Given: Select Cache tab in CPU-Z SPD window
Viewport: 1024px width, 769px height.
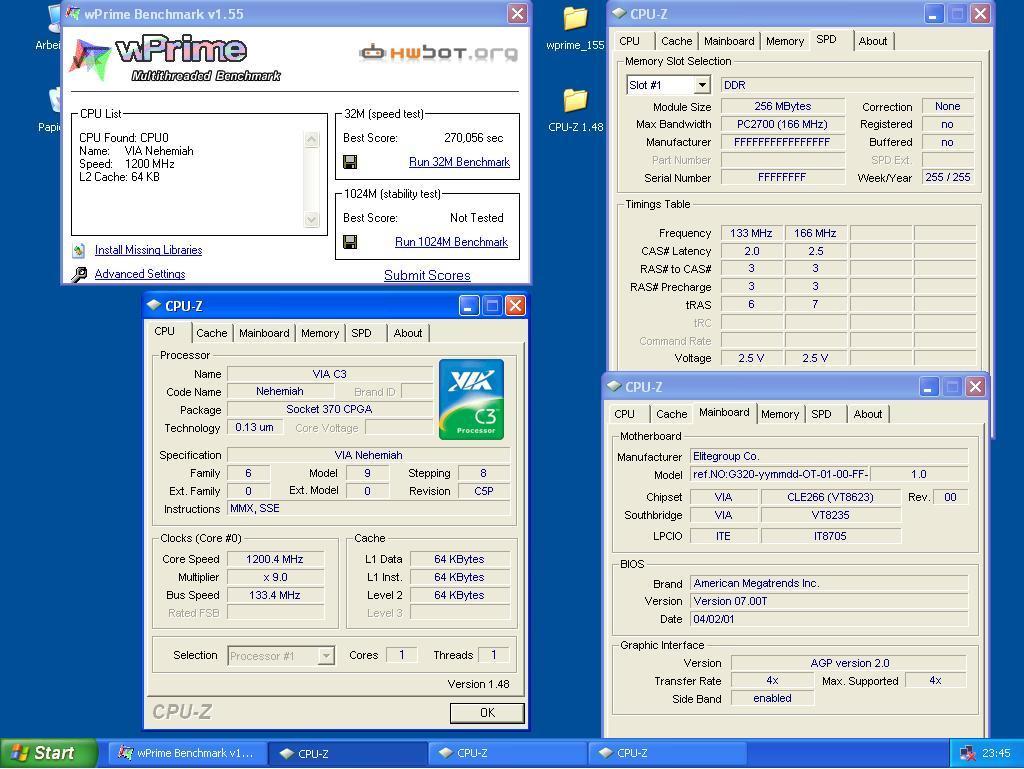Looking at the screenshot, I should pyautogui.click(x=677, y=41).
